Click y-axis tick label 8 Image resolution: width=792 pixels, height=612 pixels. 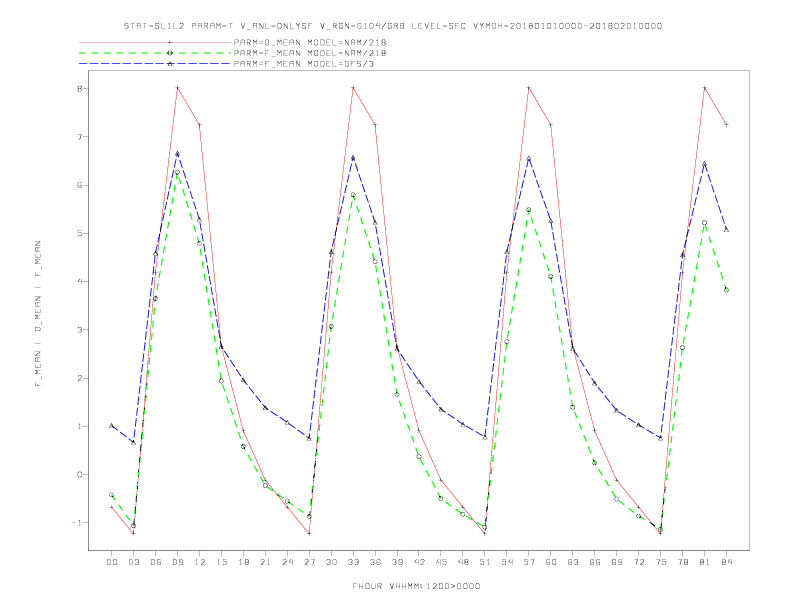click(x=79, y=88)
